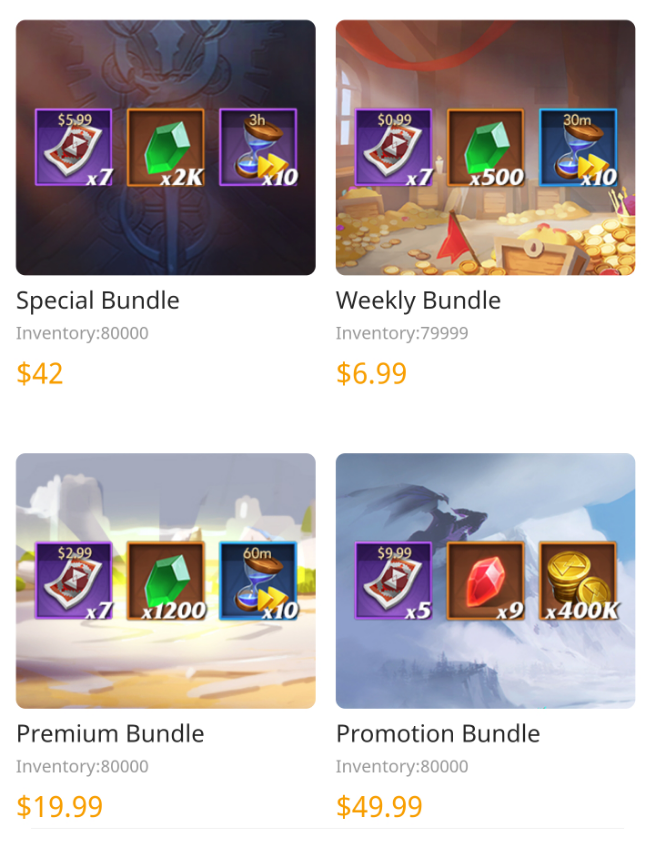Click the 60m speedup hourglass icon
The image size is (654, 848).
coord(258,581)
